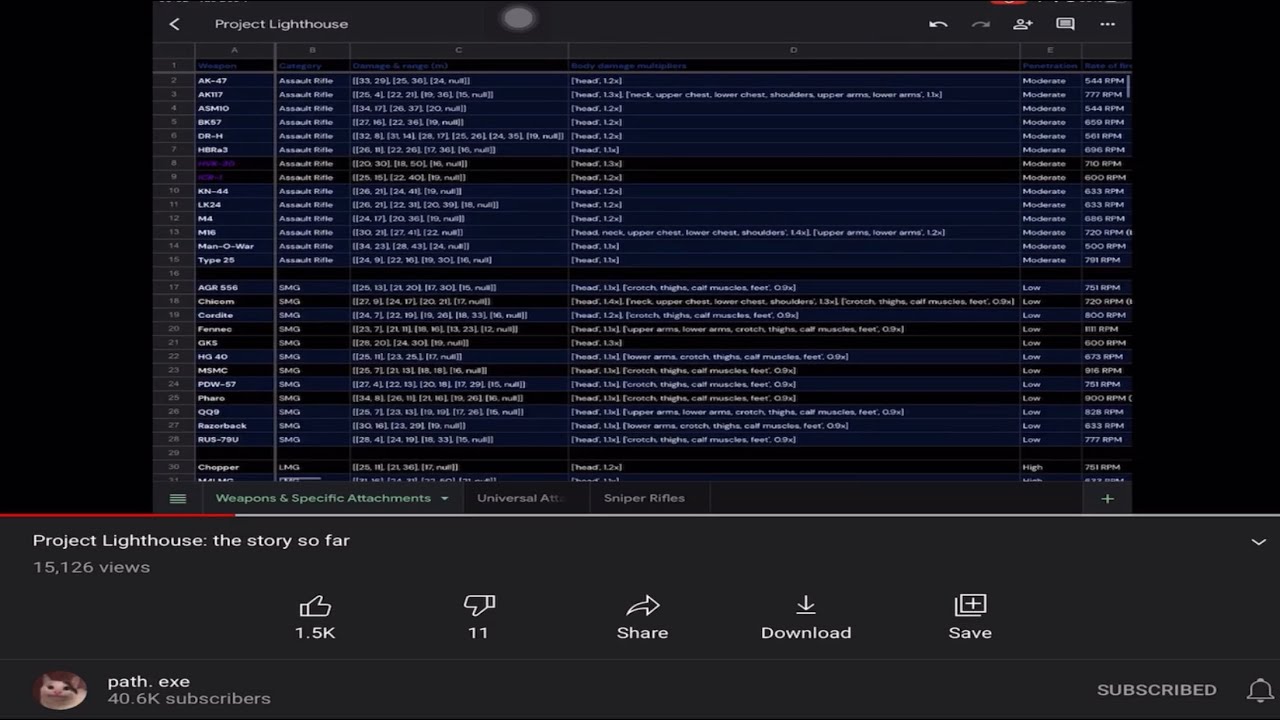Screen dimensions: 1280x720
Task: Open the three-dot more options menu
Action: [x=1107, y=24]
